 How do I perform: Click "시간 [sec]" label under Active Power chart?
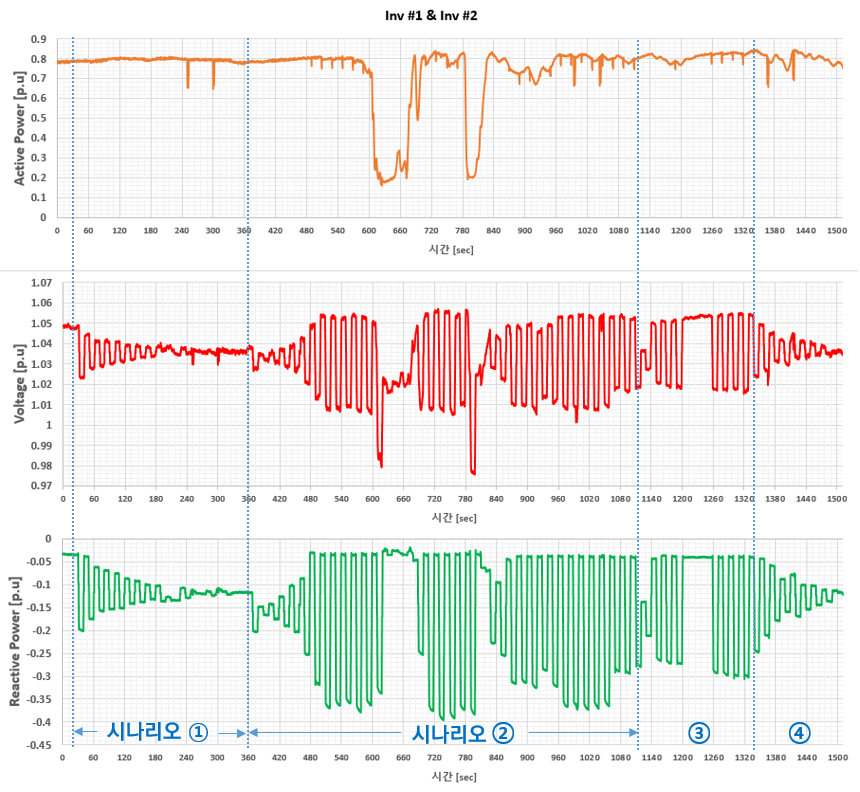click(451, 250)
